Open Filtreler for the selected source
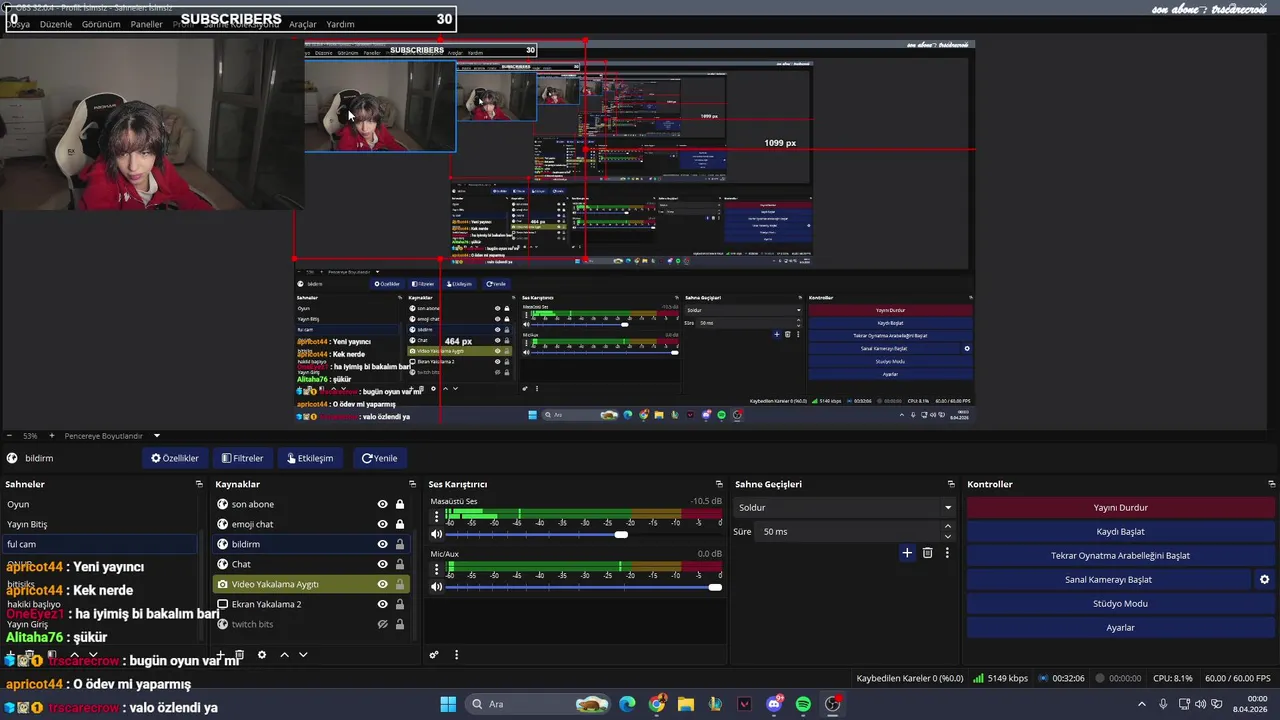Screen dimensions: 1280x720 point(243,458)
